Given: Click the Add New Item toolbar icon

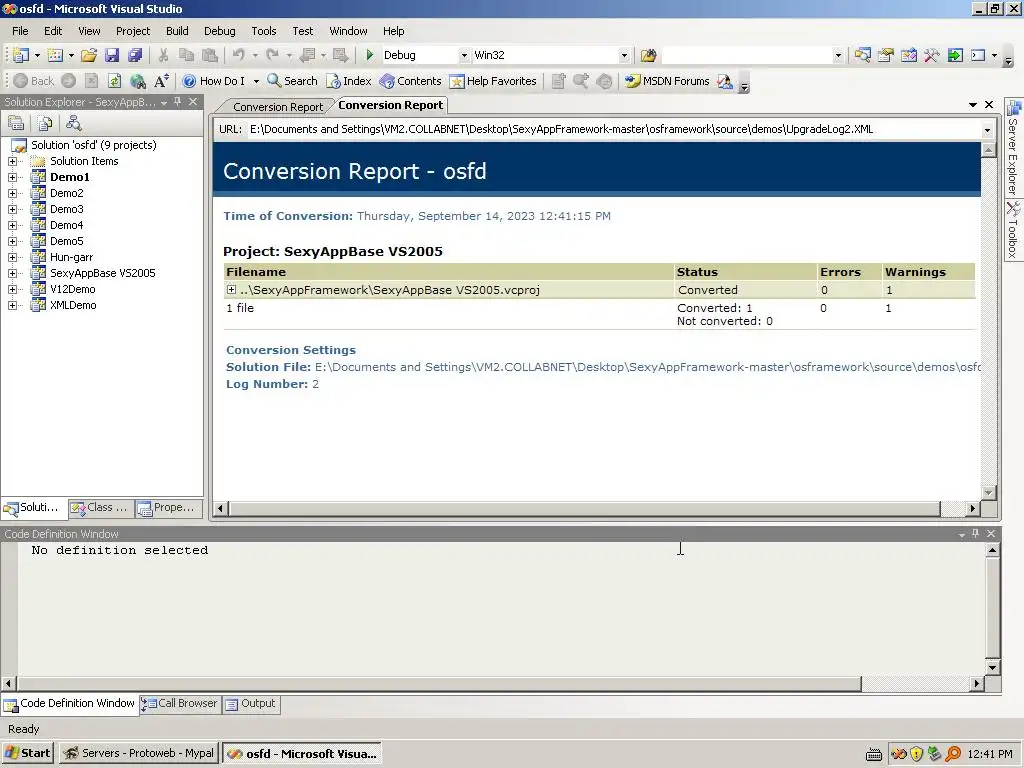Looking at the screenshot, I should tap(55, 56).
